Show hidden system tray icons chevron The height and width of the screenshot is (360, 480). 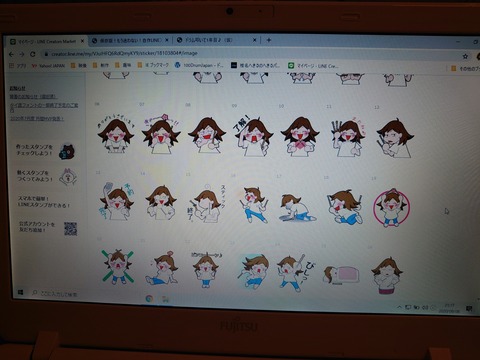[x=399, y=307]
